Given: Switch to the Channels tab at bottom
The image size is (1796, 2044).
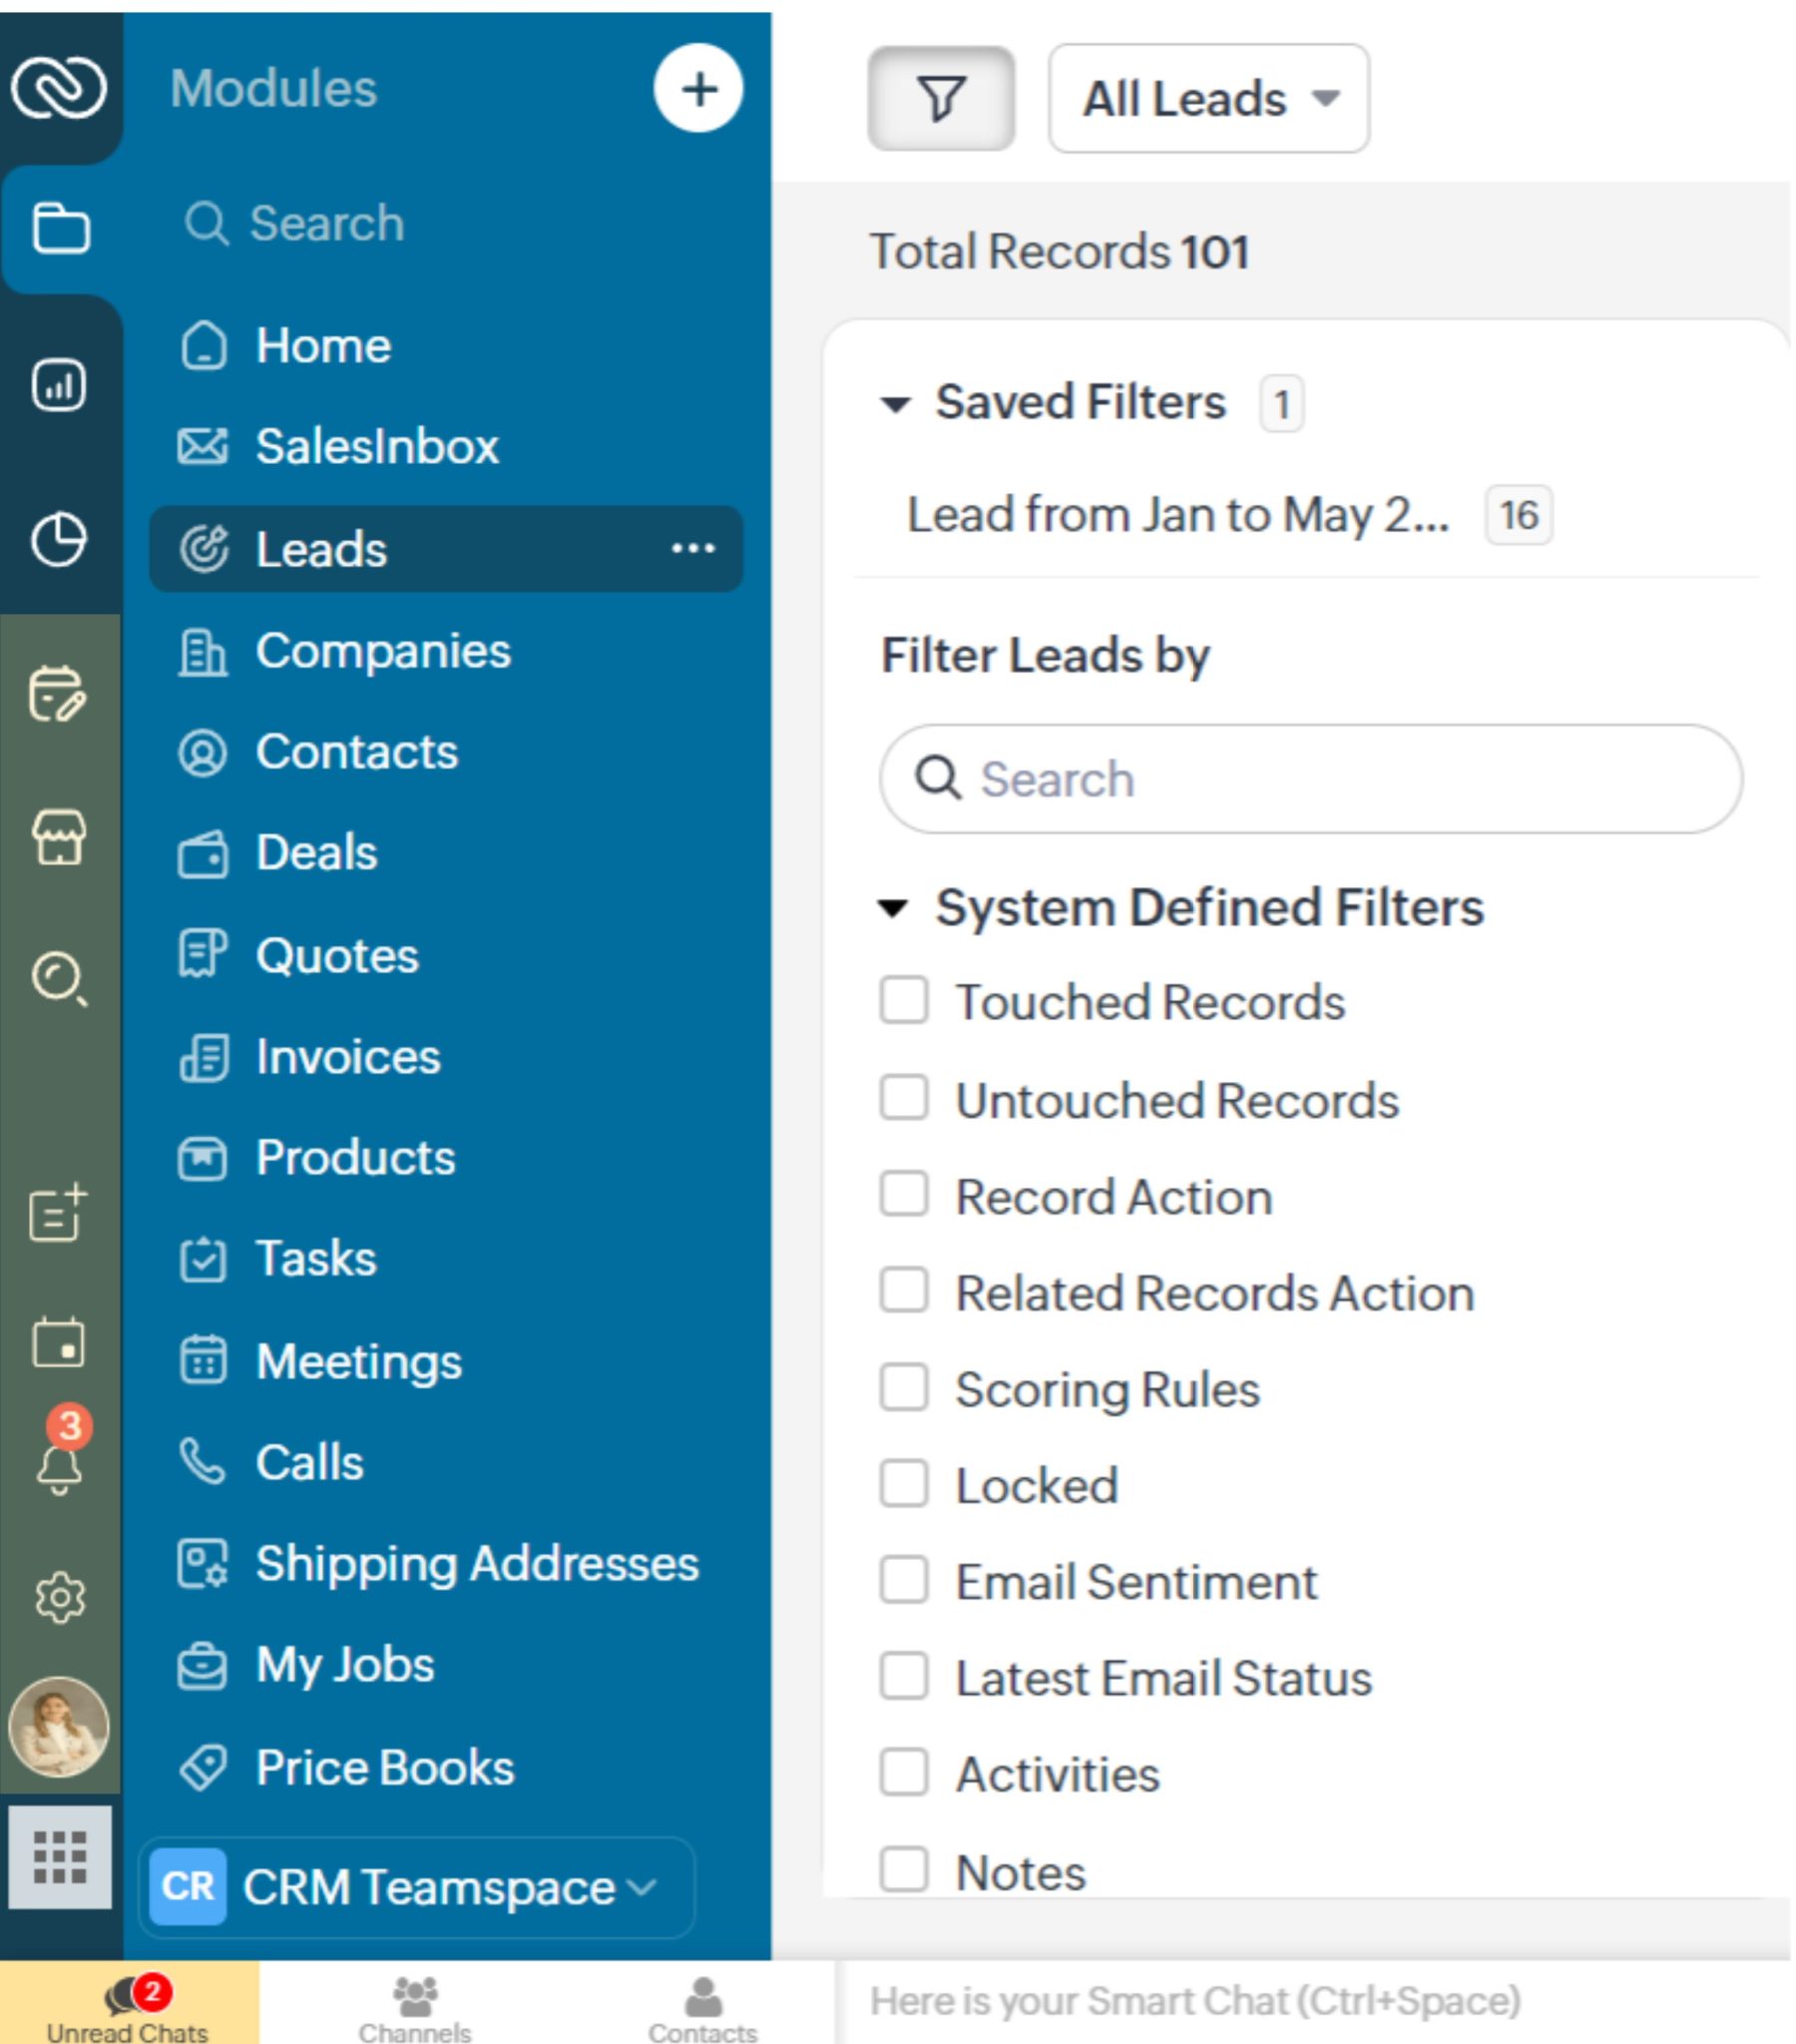Looking at the screenshot, I should [x=416, y=2010].
